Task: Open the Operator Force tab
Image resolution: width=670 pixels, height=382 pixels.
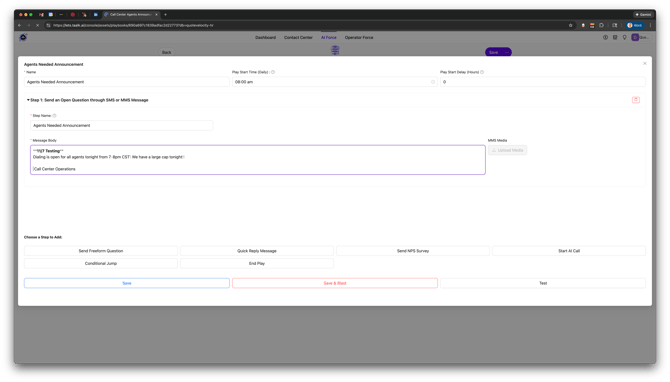Action: [x=359, y=38]
